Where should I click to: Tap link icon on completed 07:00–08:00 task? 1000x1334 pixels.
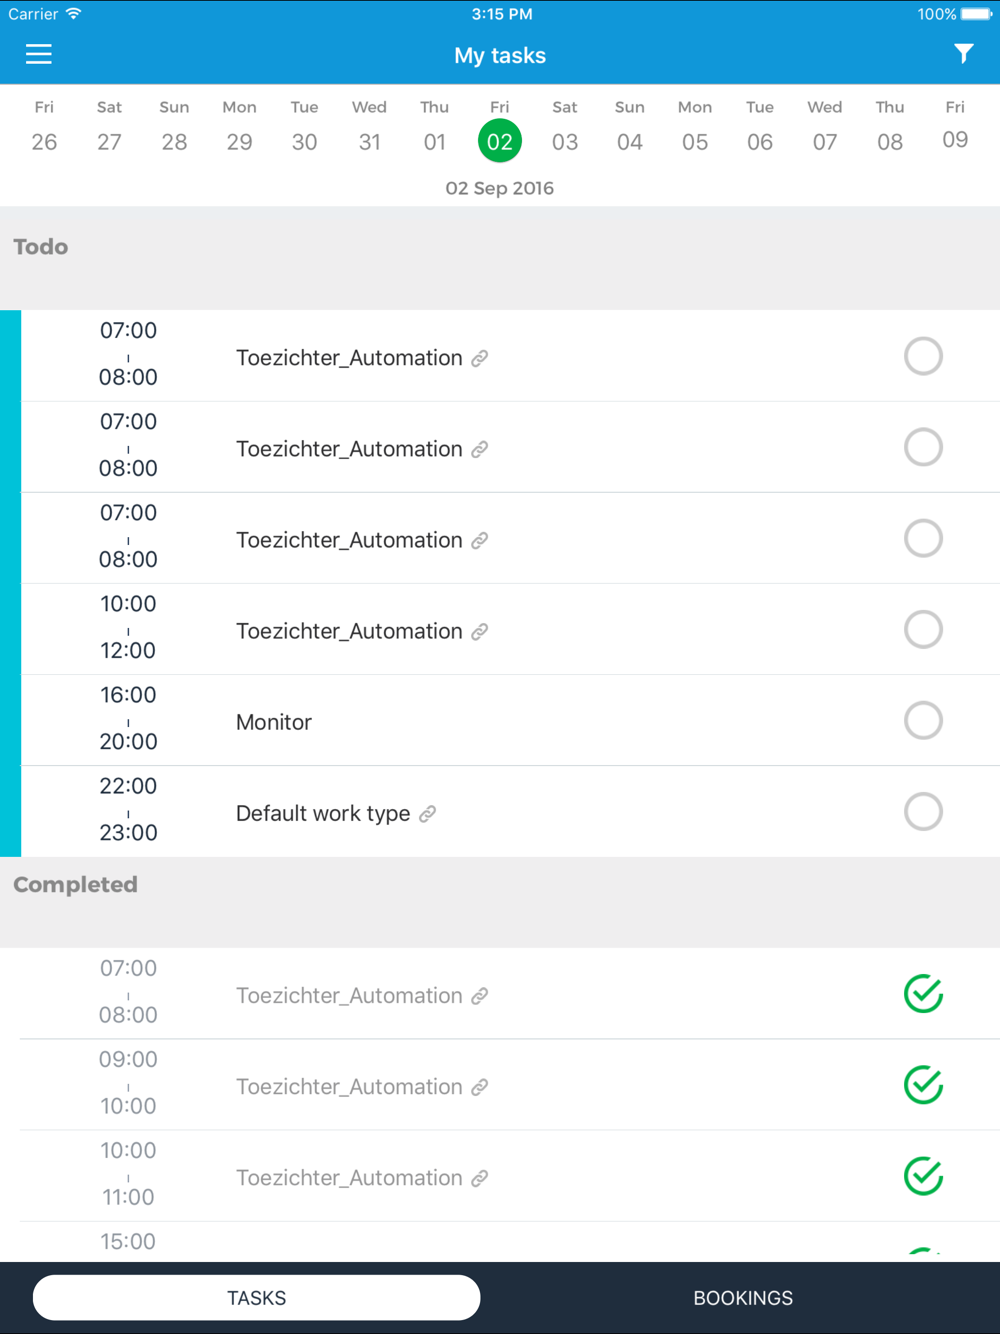[480, 996]
